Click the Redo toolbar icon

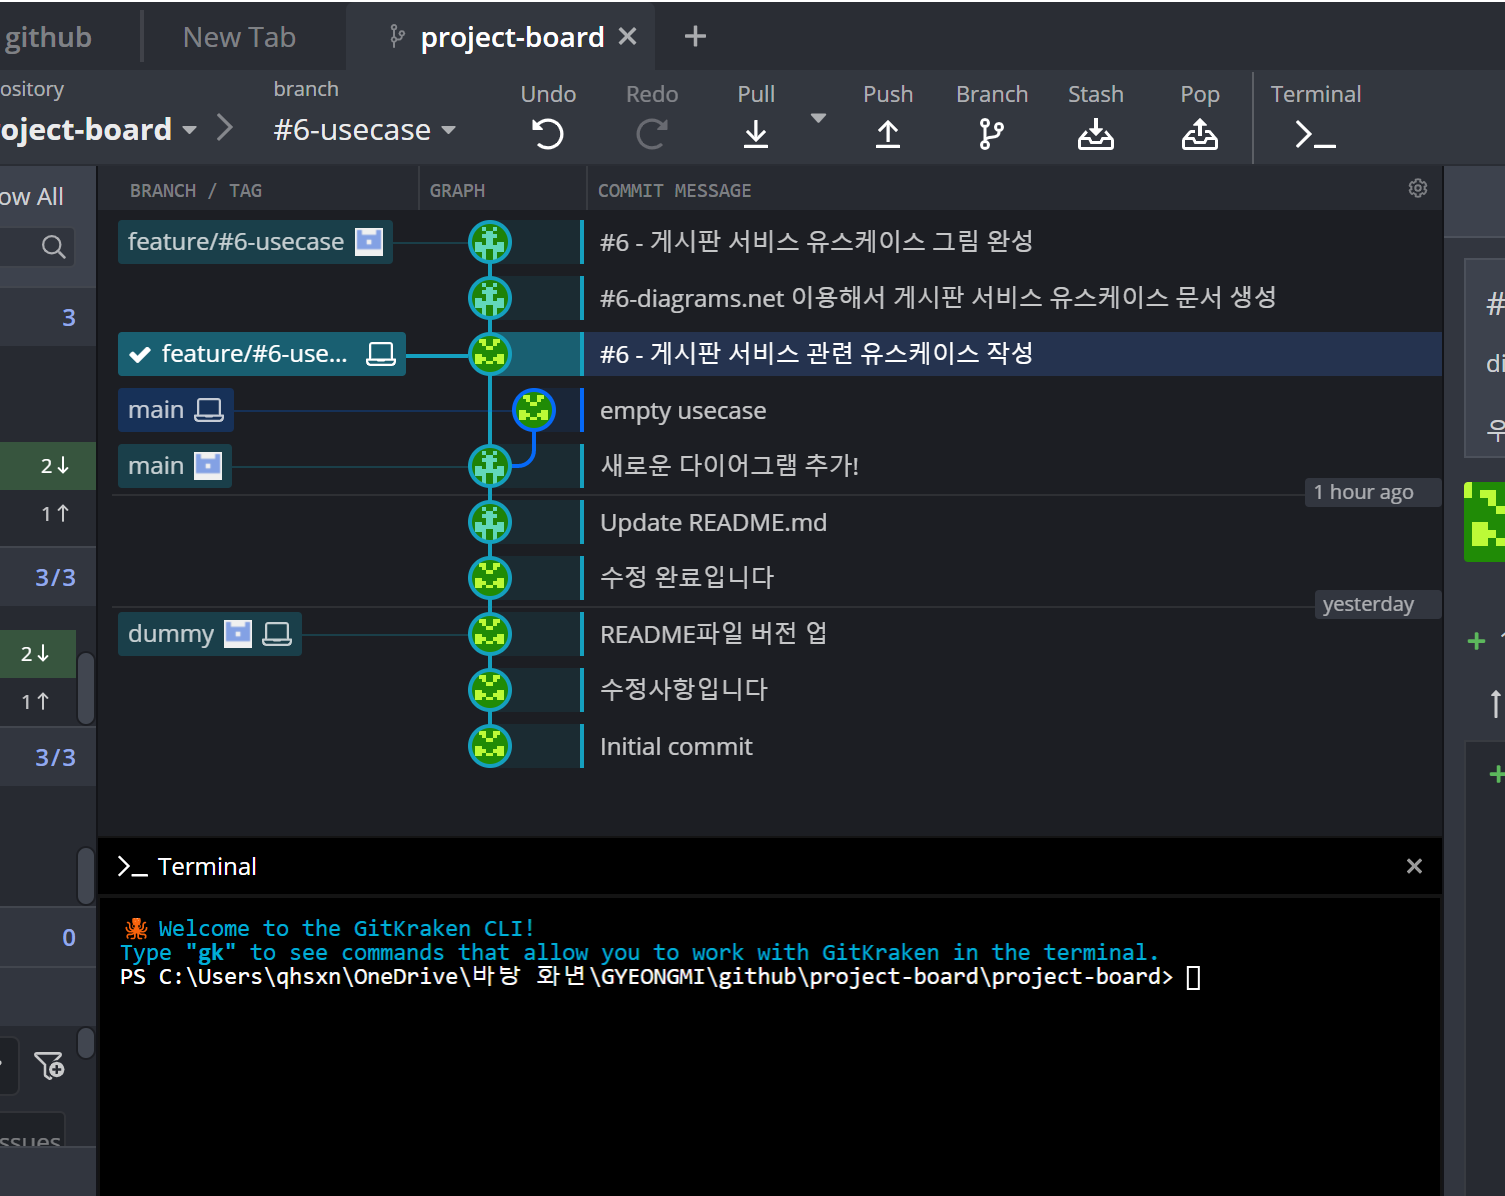point(652,133)
